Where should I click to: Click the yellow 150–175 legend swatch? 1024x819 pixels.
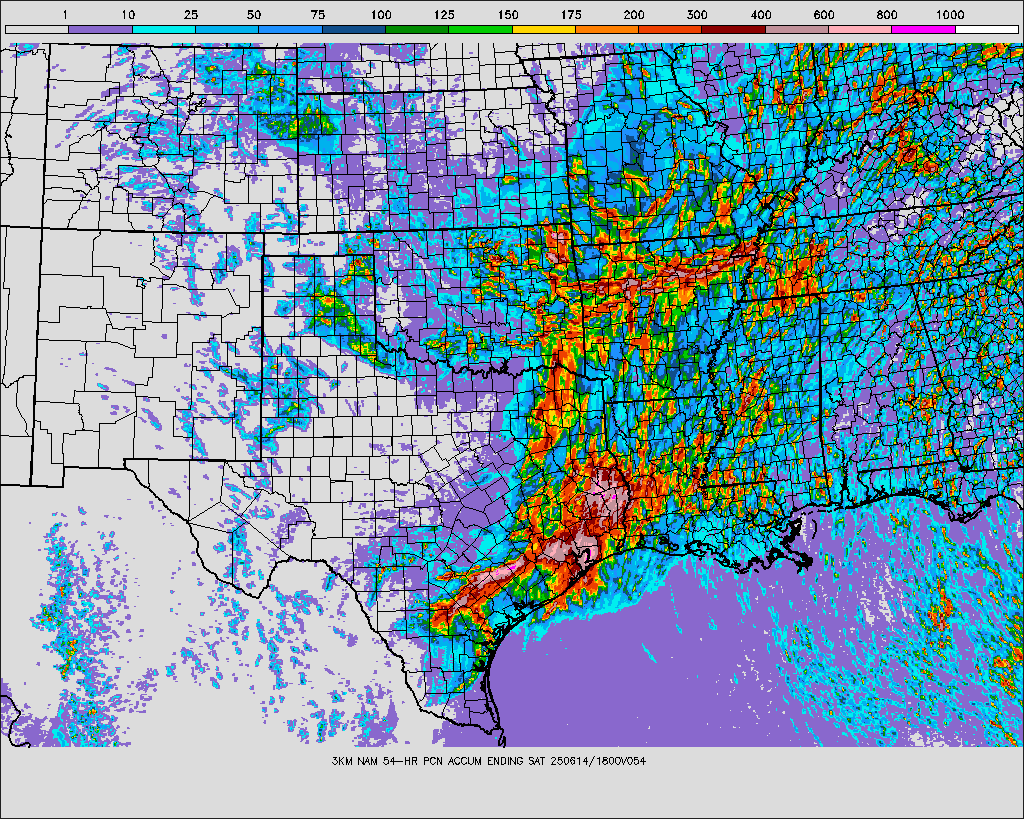point(544,29)
